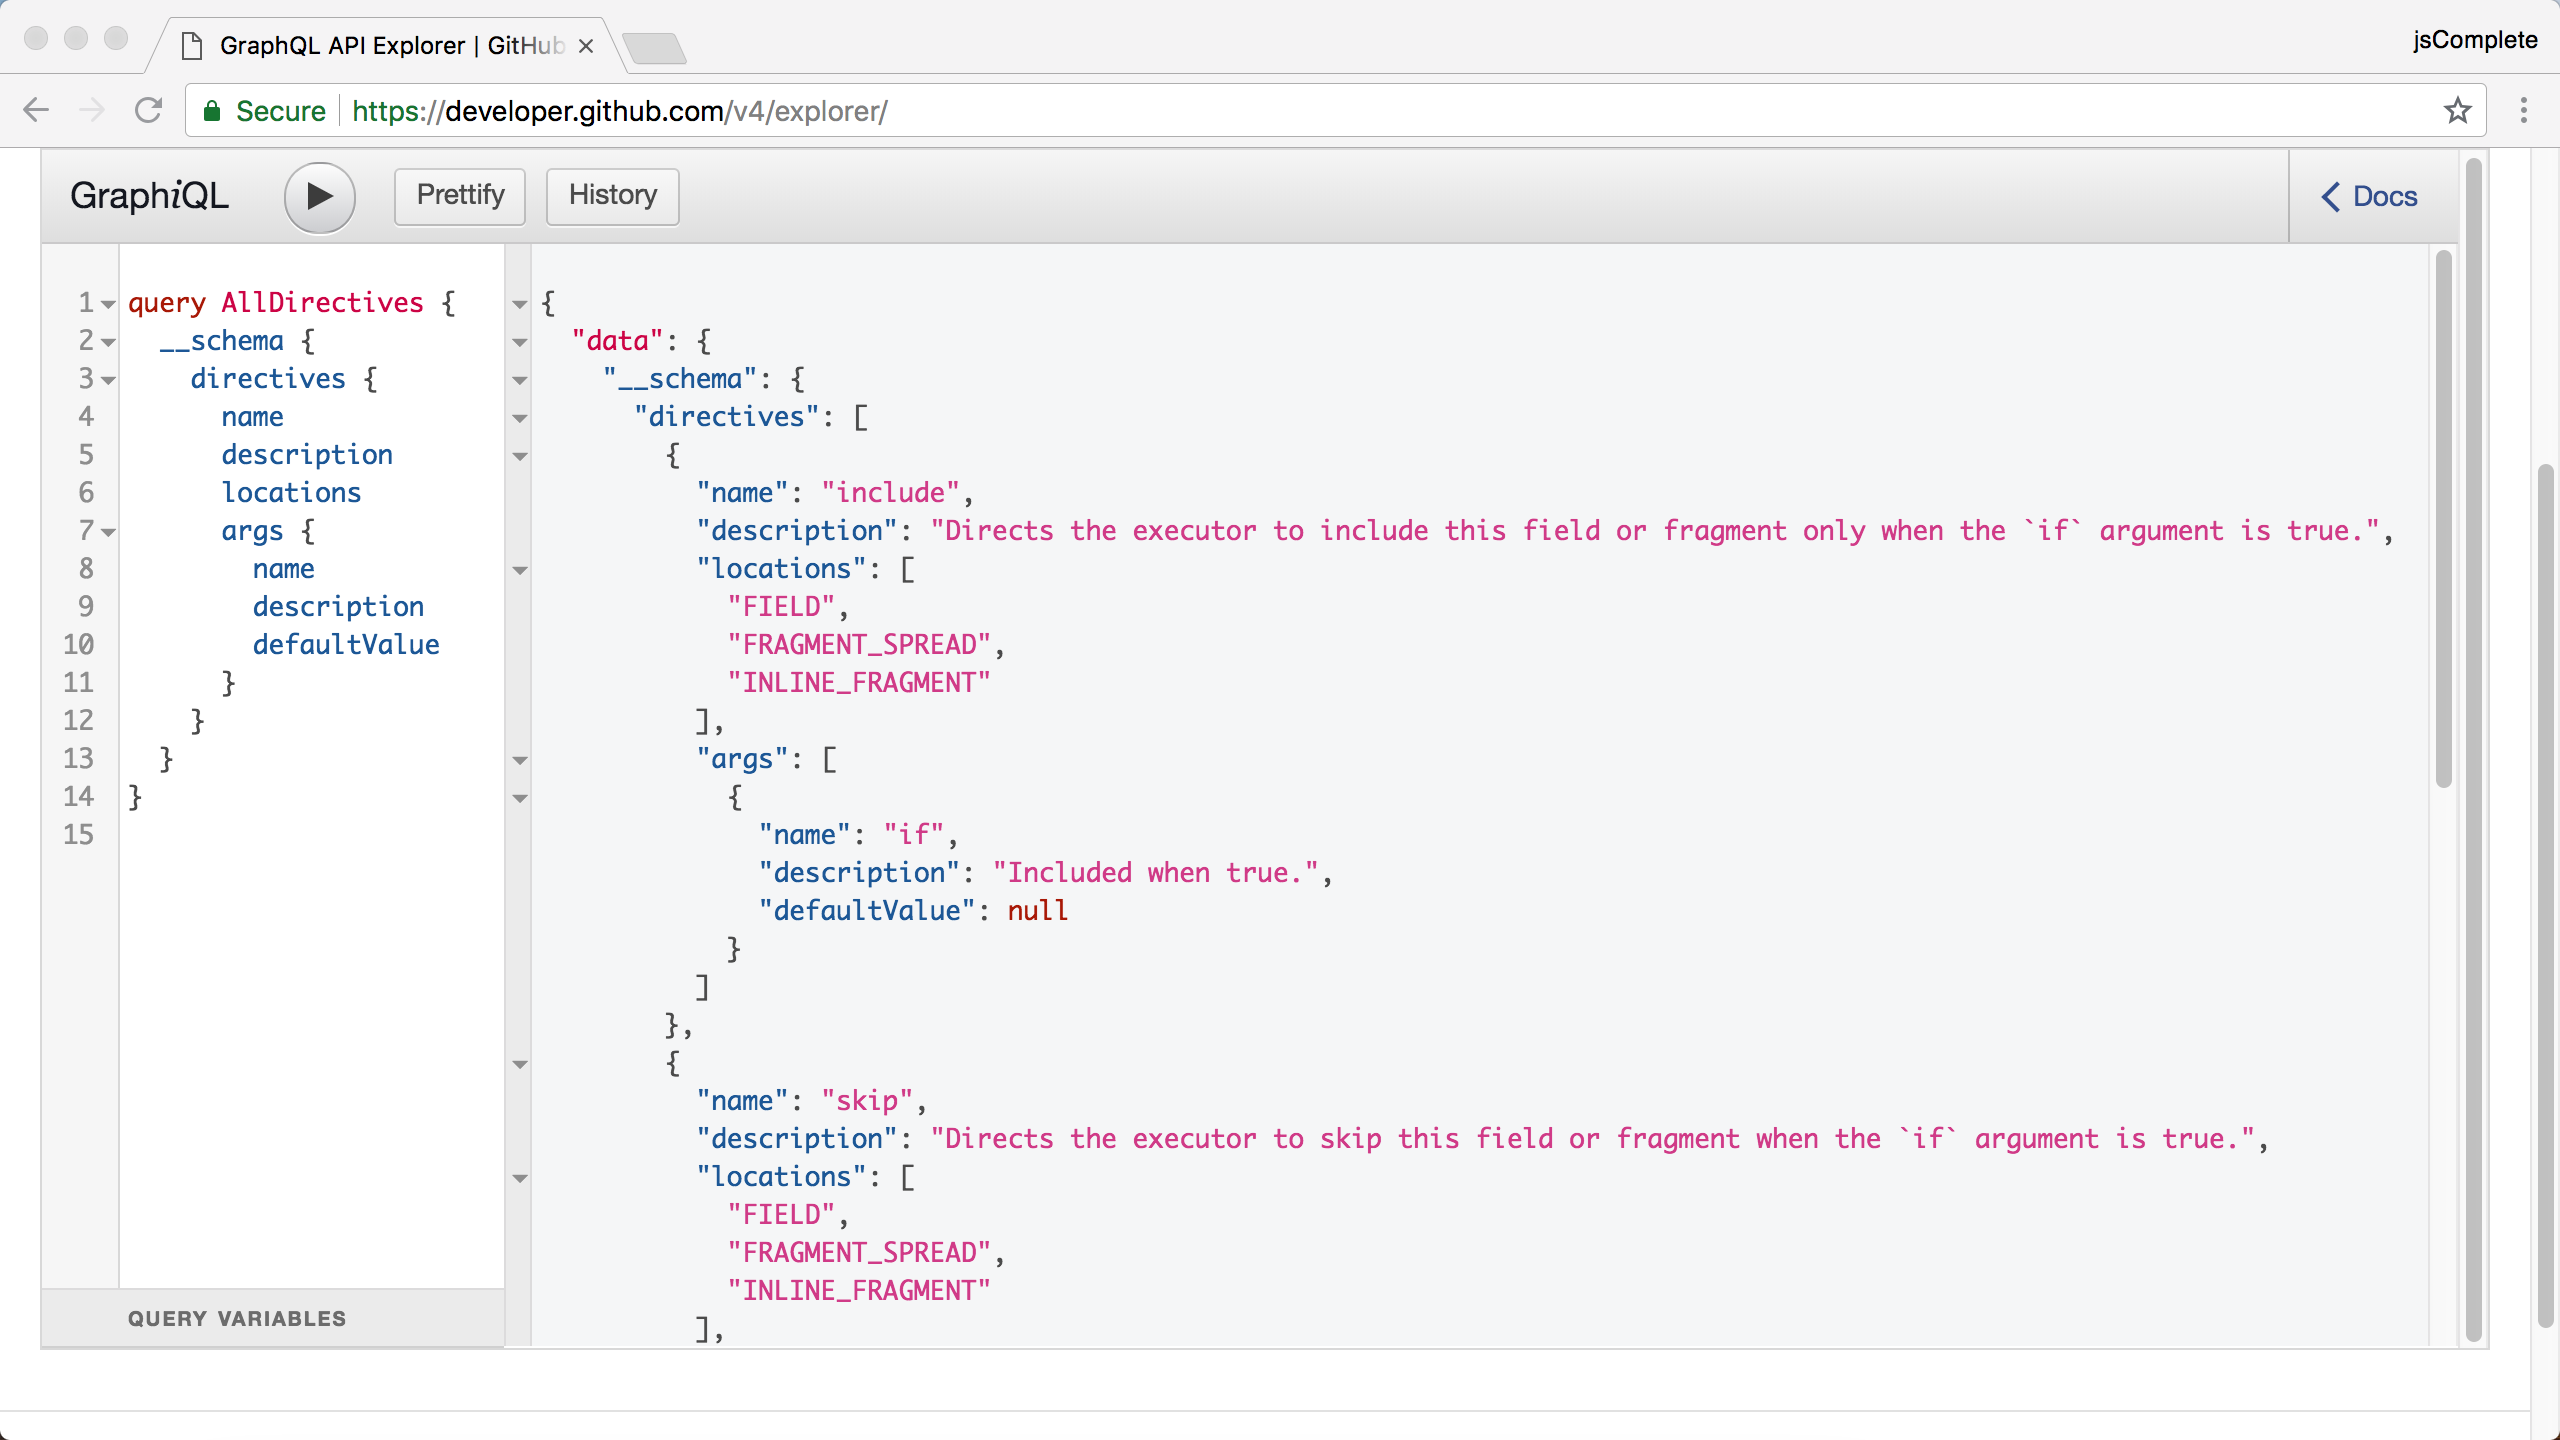This screenshot has height=1440, width=2560.
Task: Toggle the left panel collapse arrow
Action: tap(520, 302)
